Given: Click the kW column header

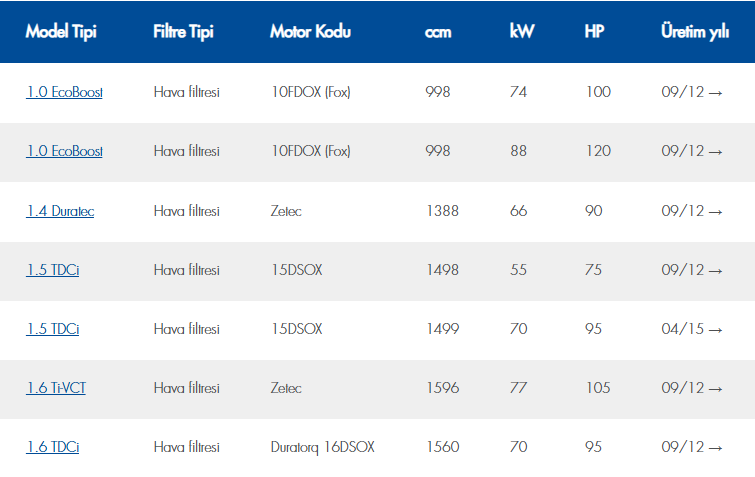Looking at the screenshot, I should tap(521, 32).
